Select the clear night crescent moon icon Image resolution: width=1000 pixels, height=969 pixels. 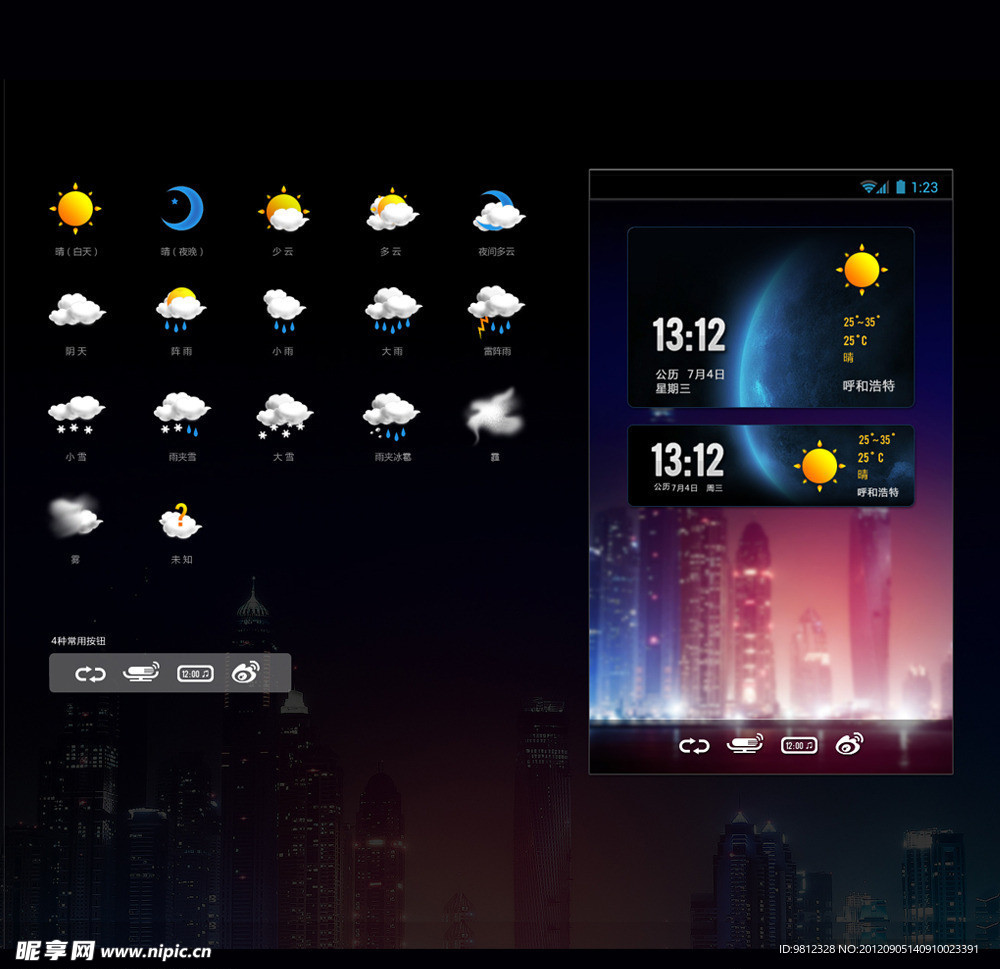(182, 208)
